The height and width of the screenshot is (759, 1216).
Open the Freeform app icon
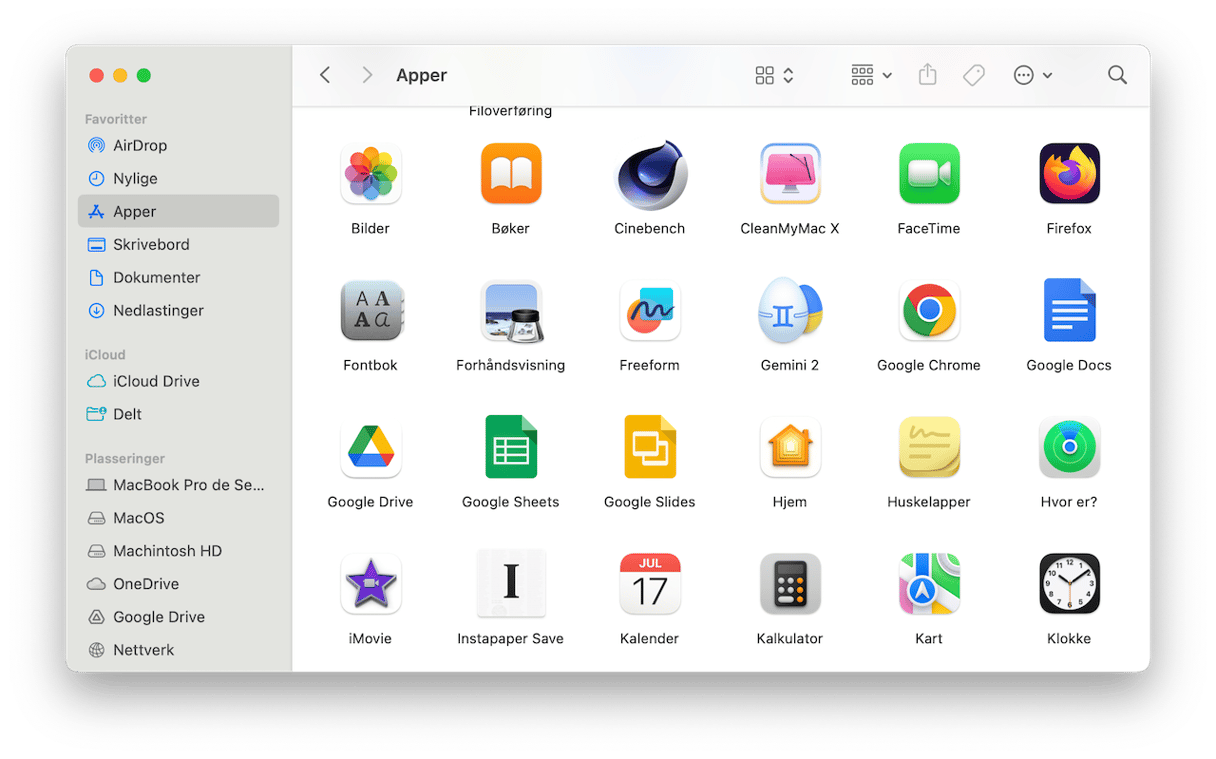click(x=650, y=310)
